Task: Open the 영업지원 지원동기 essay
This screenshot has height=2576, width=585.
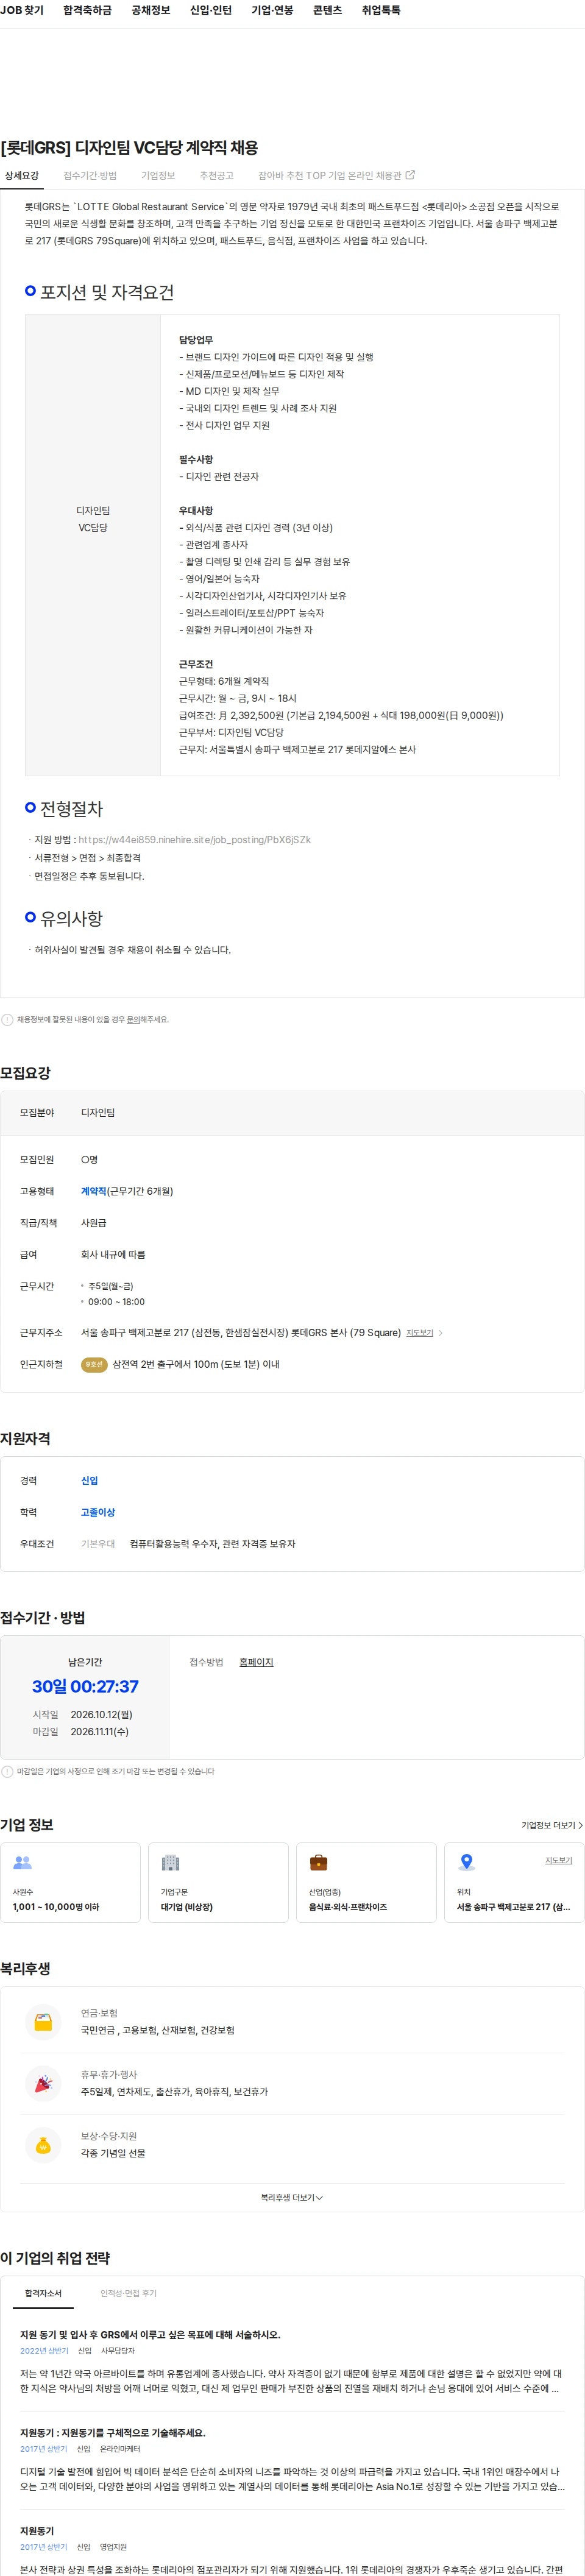Action: coord(37,2530)
